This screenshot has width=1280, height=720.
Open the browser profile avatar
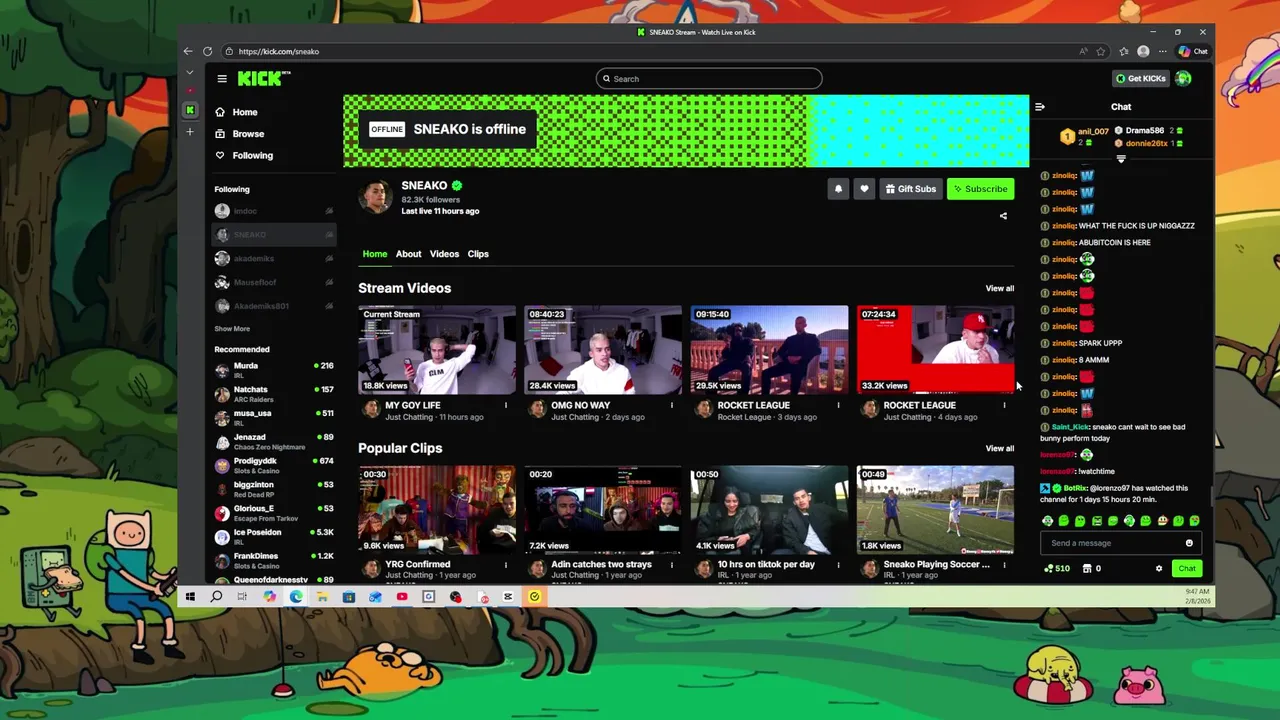[x=1143, y=51]
